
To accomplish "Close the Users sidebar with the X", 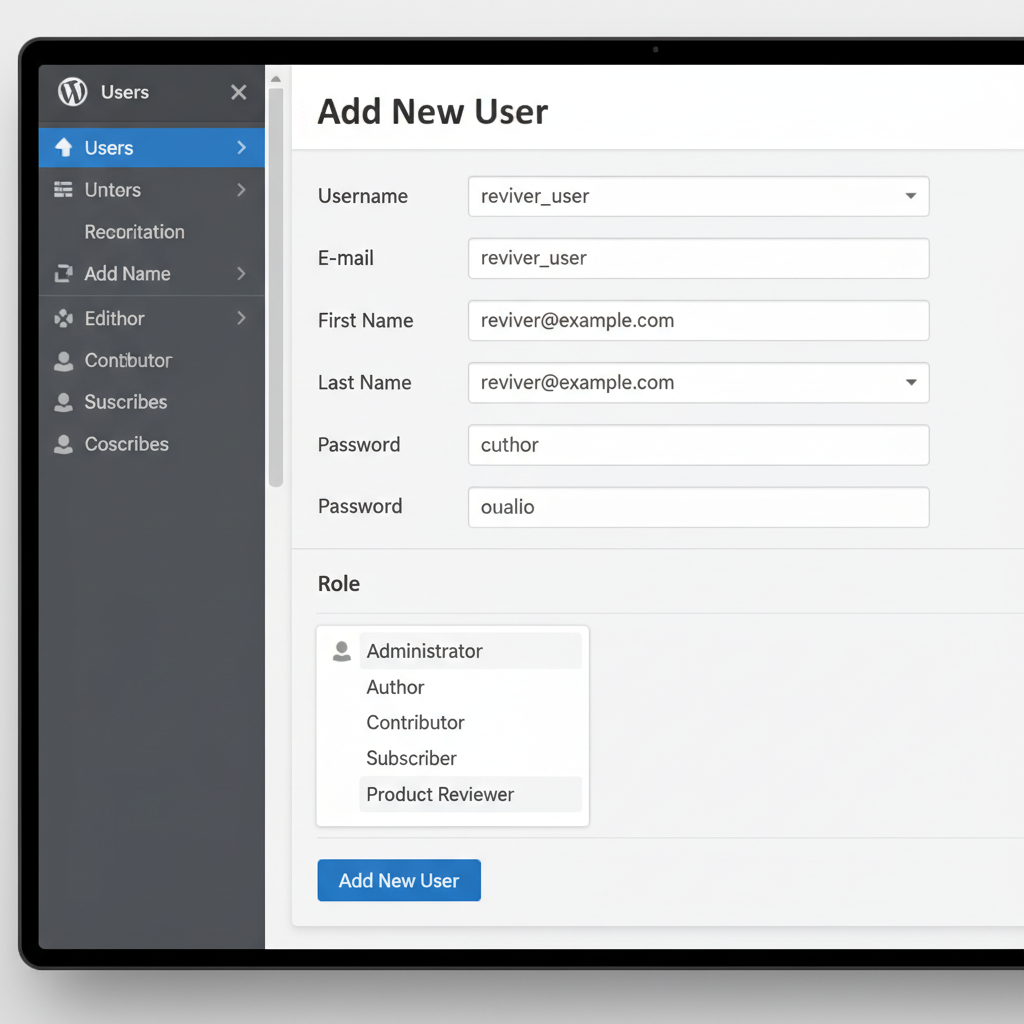I will [238, 92].
